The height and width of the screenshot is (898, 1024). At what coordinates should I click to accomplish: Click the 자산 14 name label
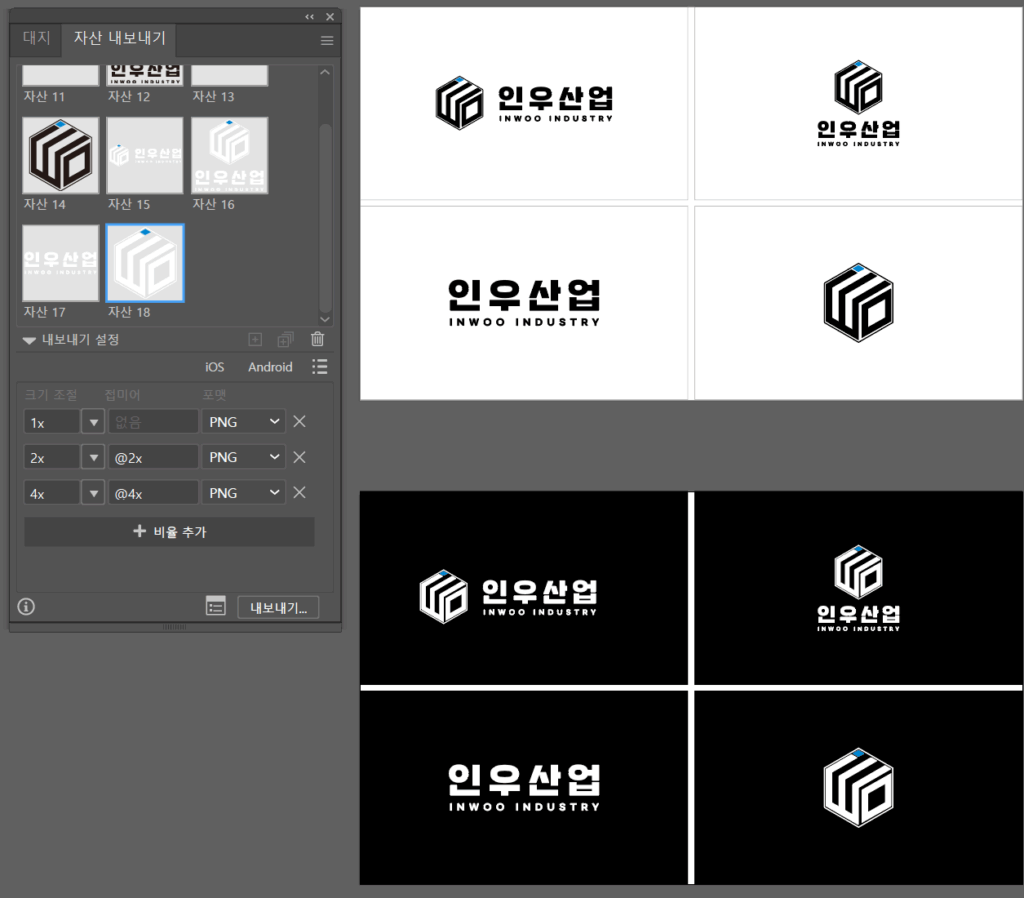44,204
